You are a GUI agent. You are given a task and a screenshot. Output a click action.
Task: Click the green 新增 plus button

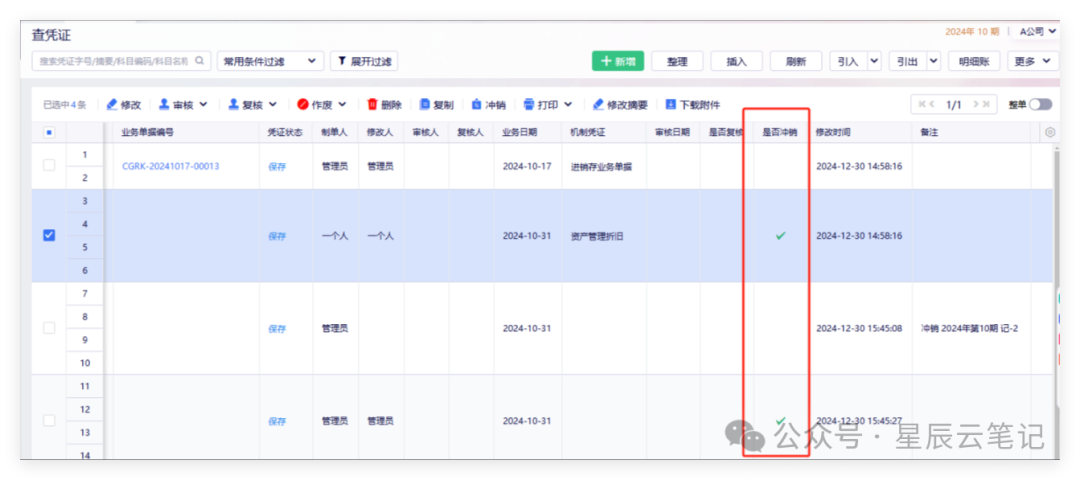(x=618, y=61)
